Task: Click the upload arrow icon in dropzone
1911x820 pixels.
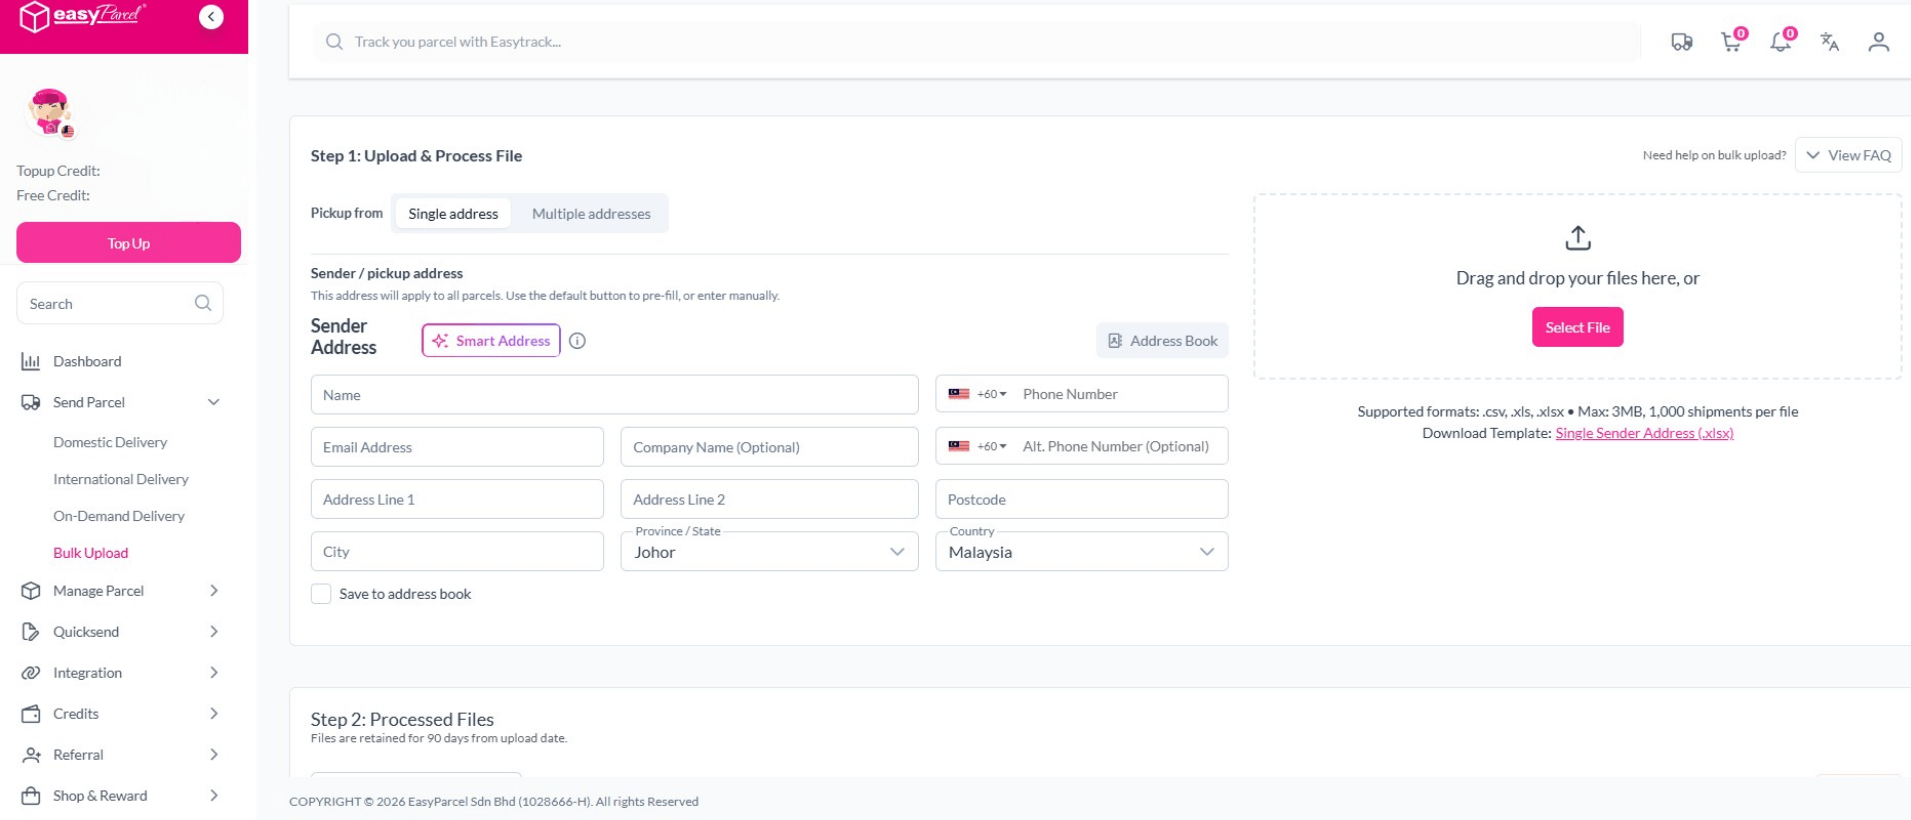Action: coord(1577,238)
